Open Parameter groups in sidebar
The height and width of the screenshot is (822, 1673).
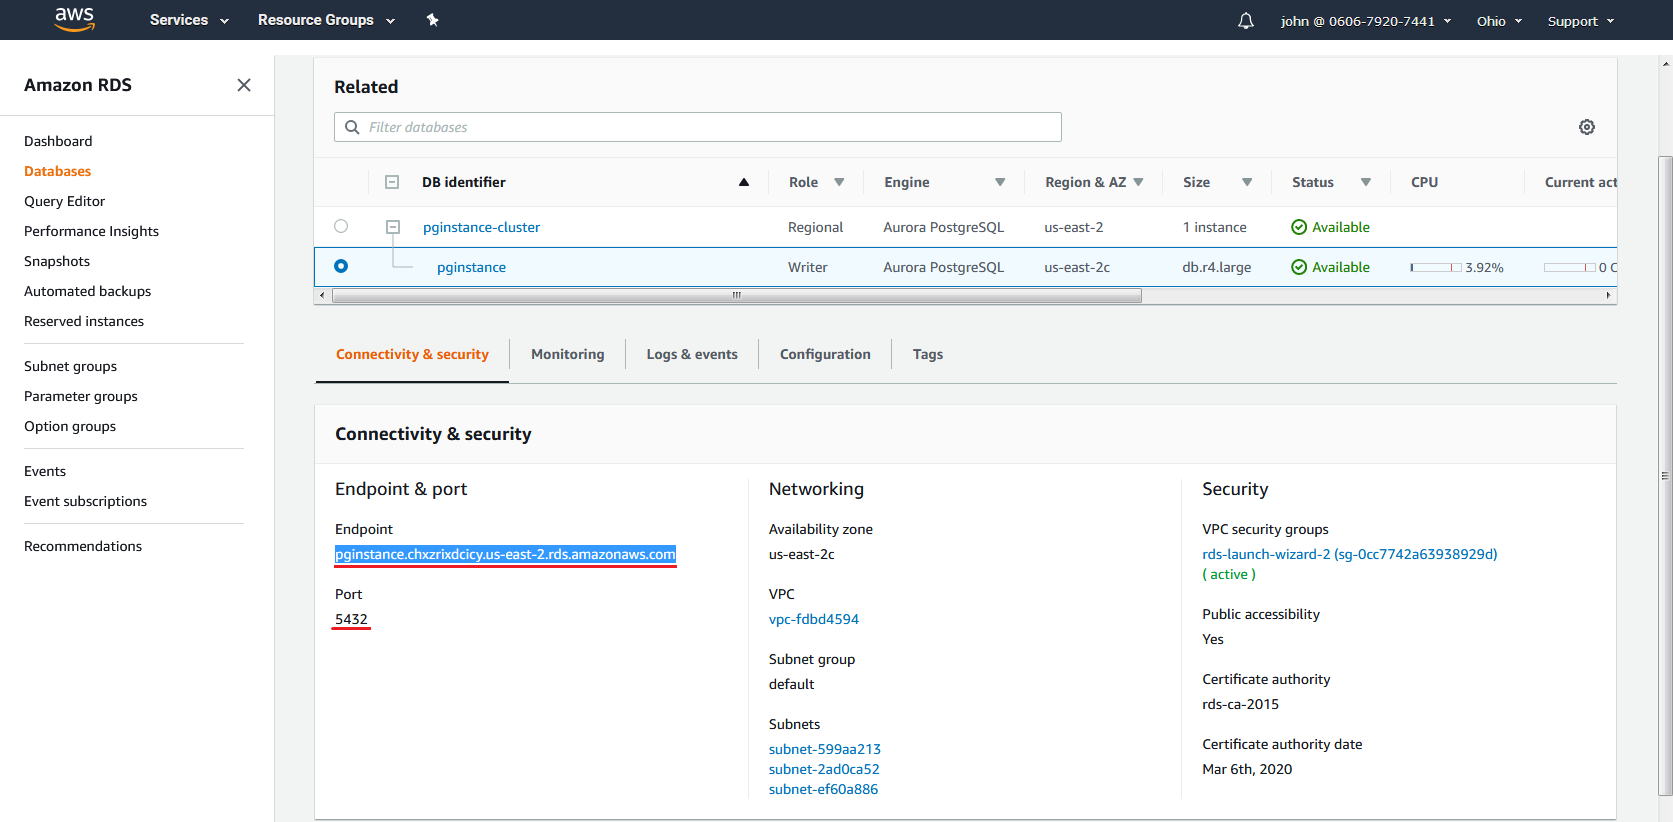tap(81, 396)
